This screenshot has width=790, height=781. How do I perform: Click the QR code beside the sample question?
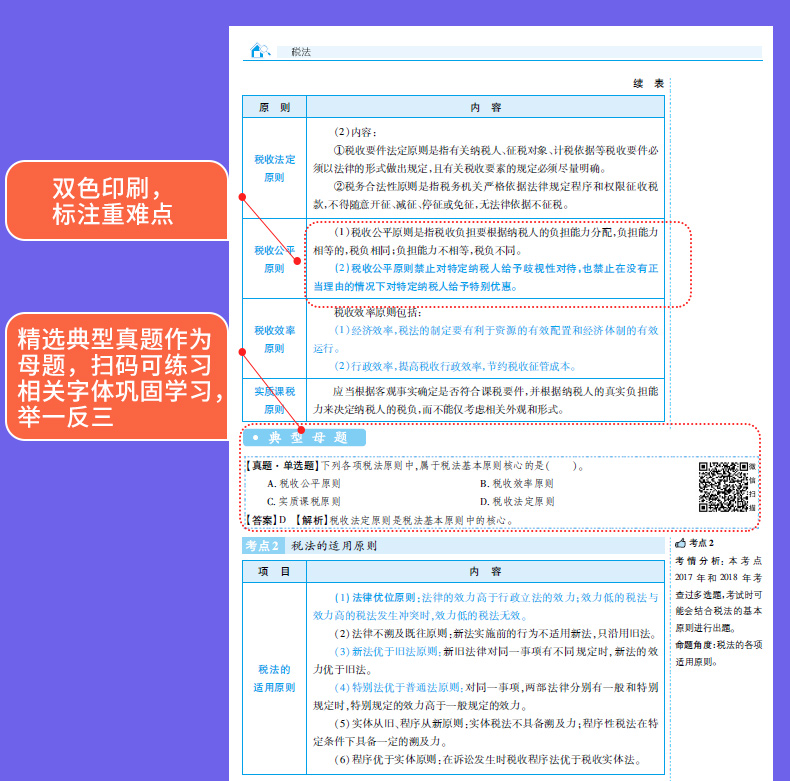723,487
